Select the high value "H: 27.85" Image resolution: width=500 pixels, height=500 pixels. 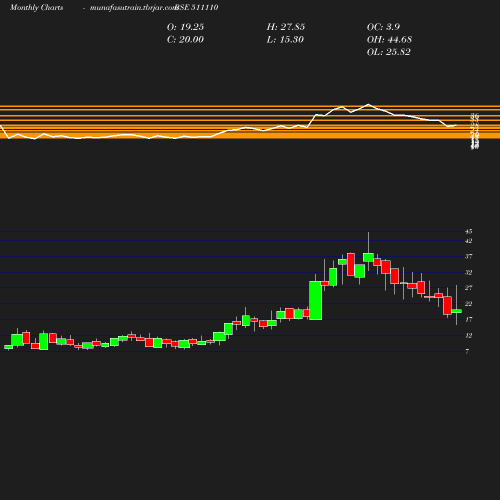(x=286, y=27)
